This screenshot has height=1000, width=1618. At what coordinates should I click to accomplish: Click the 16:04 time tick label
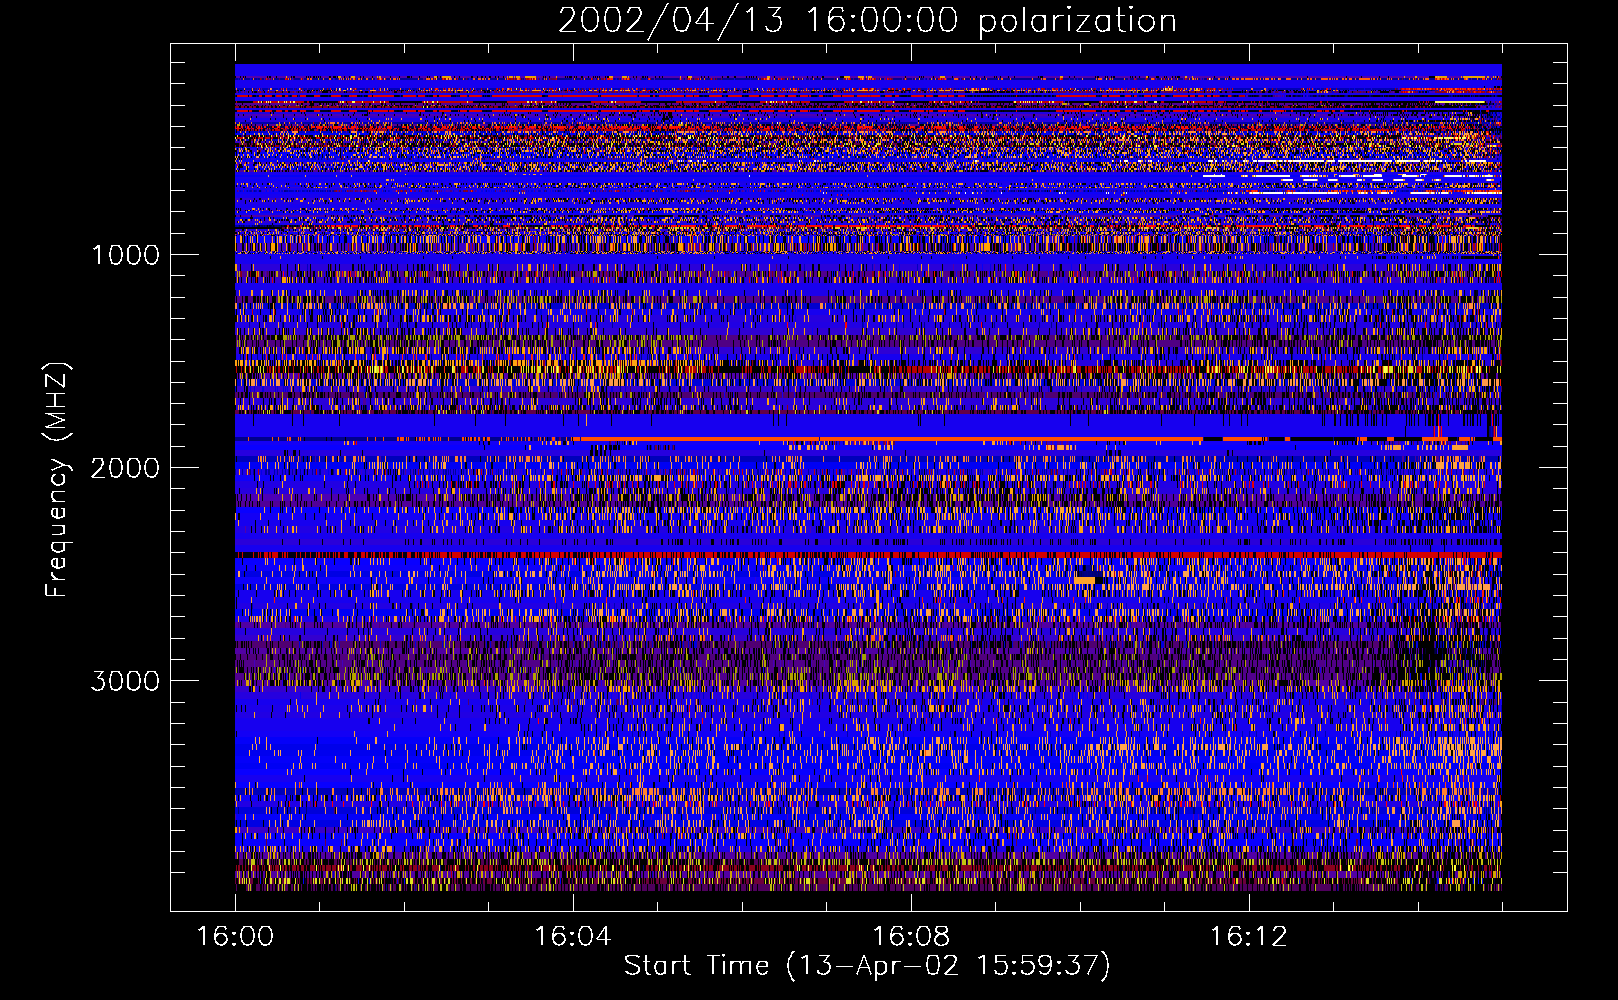click(x=573, y=937)
